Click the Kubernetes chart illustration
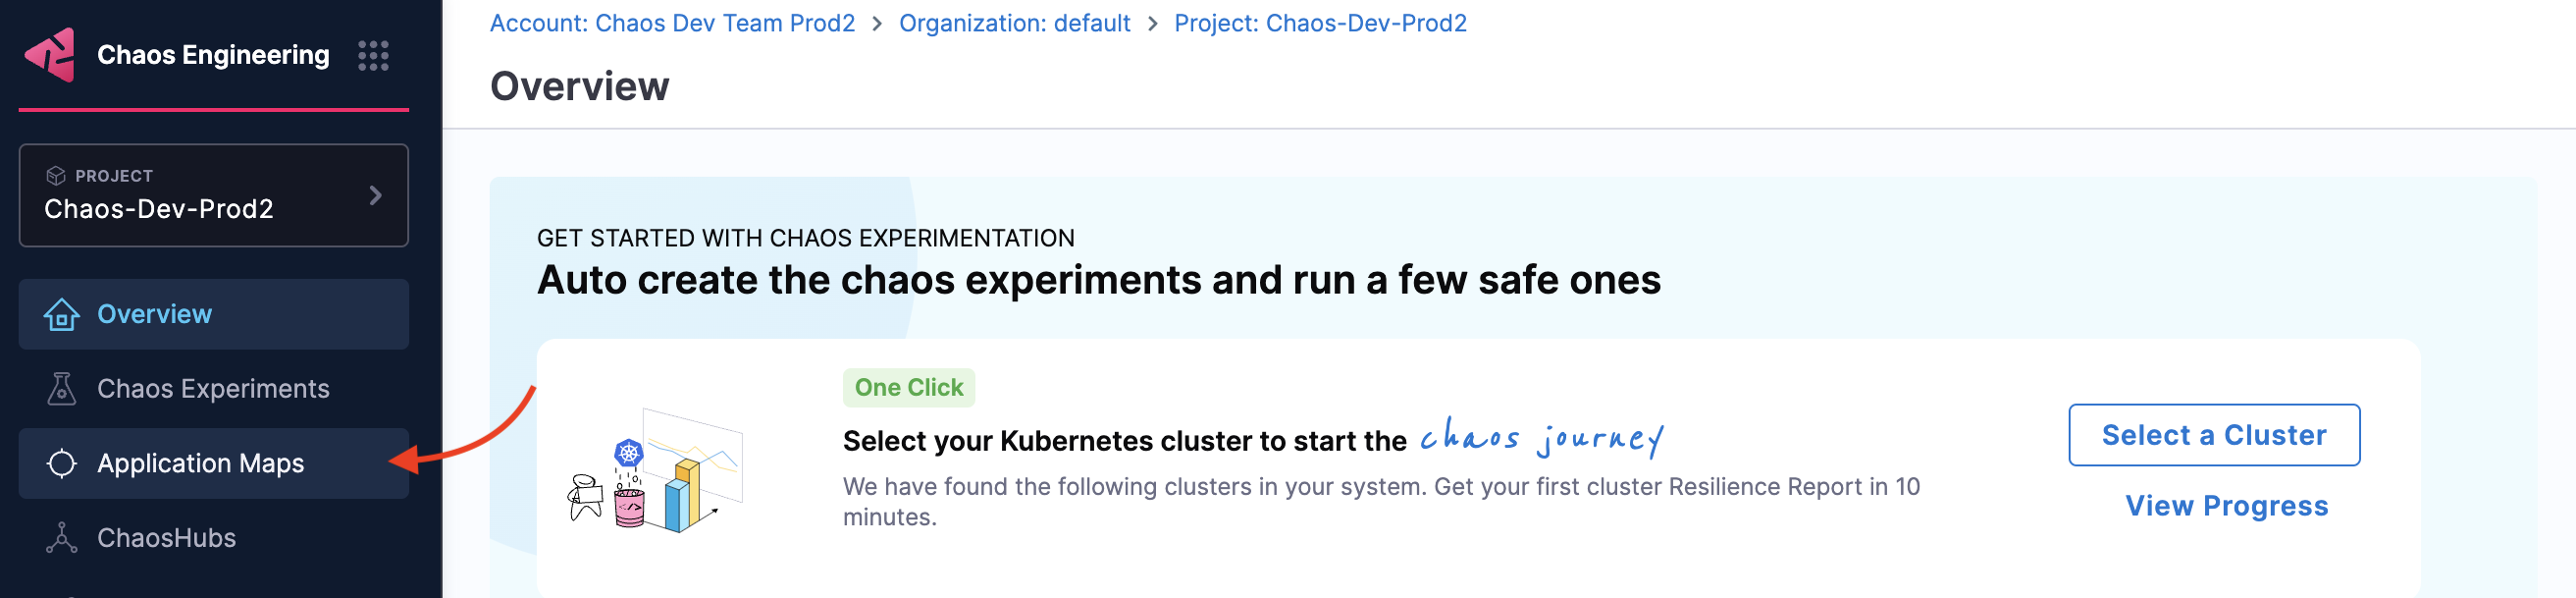The height and width of the screenshot is (598, 2576). pos(657,470)
